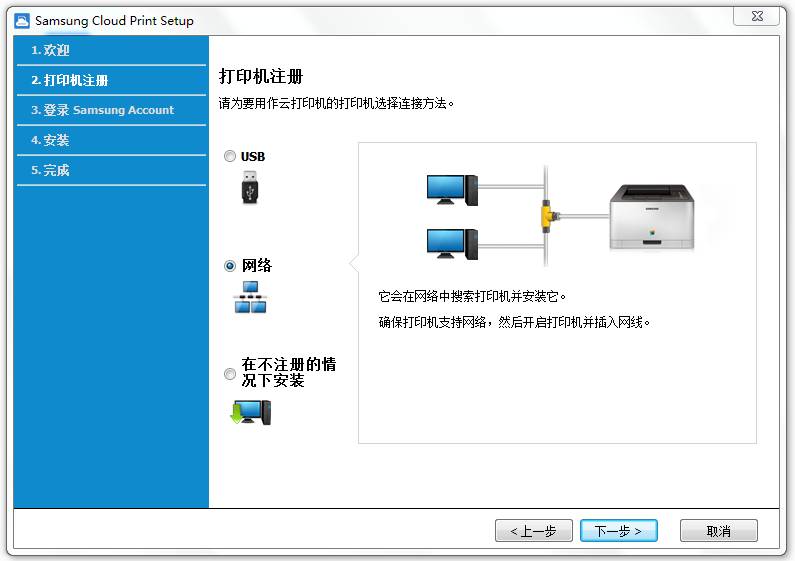Click the text 请为要用作云打印机的打印机选择连接方法。
The width and height of the screenshot is (795, 561).
(x=336, y=103)
